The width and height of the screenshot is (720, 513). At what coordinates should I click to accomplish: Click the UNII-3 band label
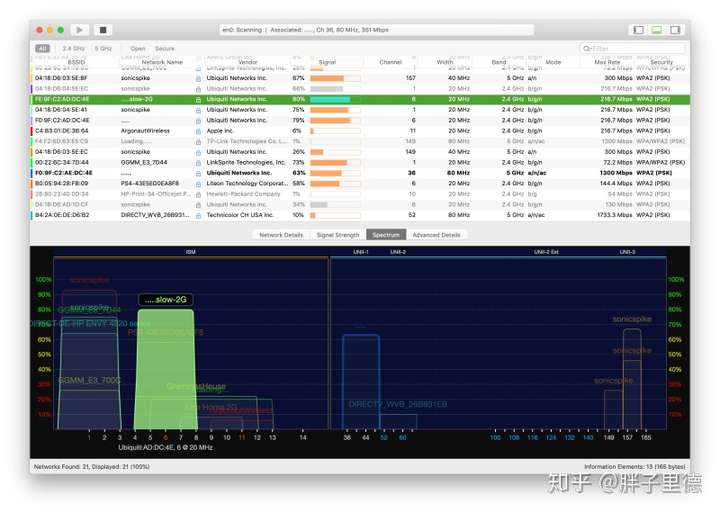(x=627, y=252)
